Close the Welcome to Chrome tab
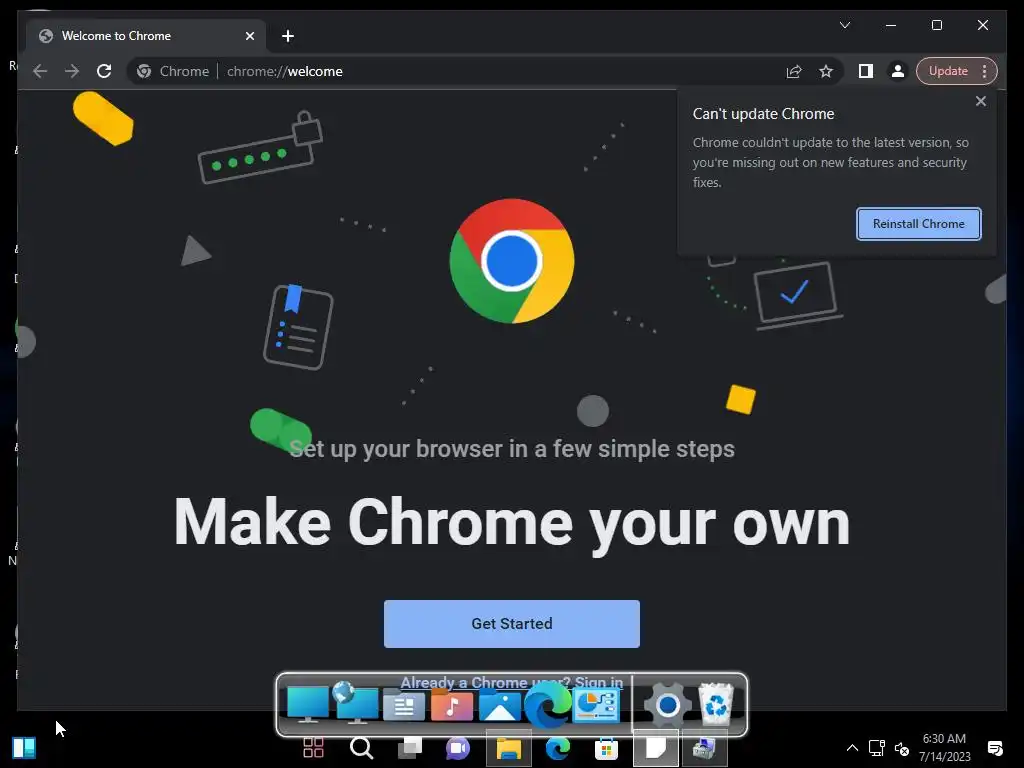Viewport: 1024px width, 768px height. (249, 36)
